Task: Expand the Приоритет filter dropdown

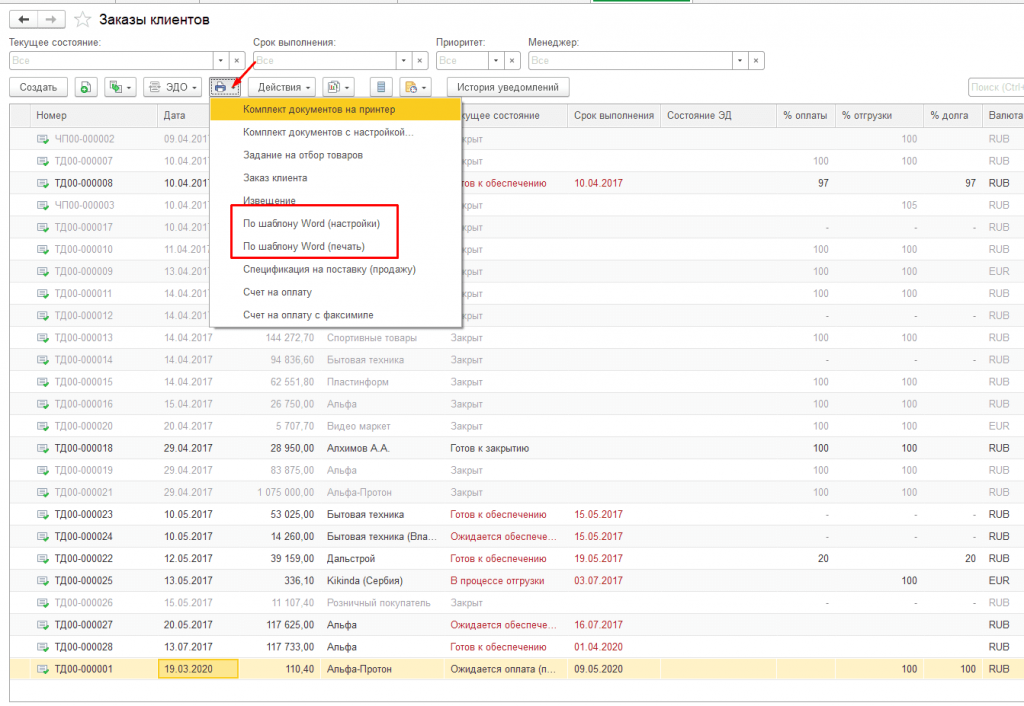Action: point(496,61)
